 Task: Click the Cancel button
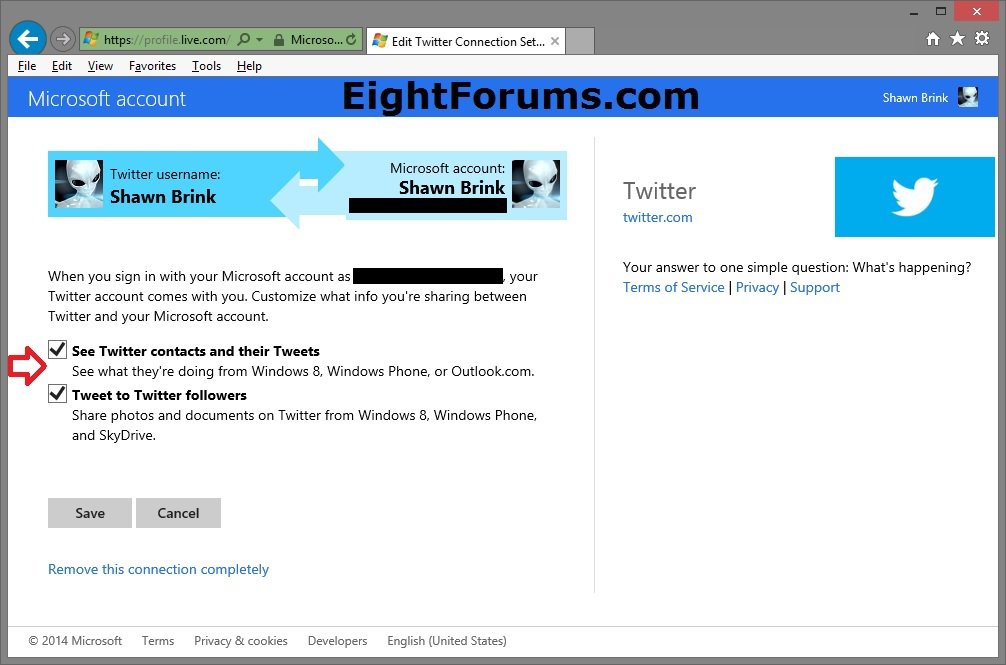[178, 513]
